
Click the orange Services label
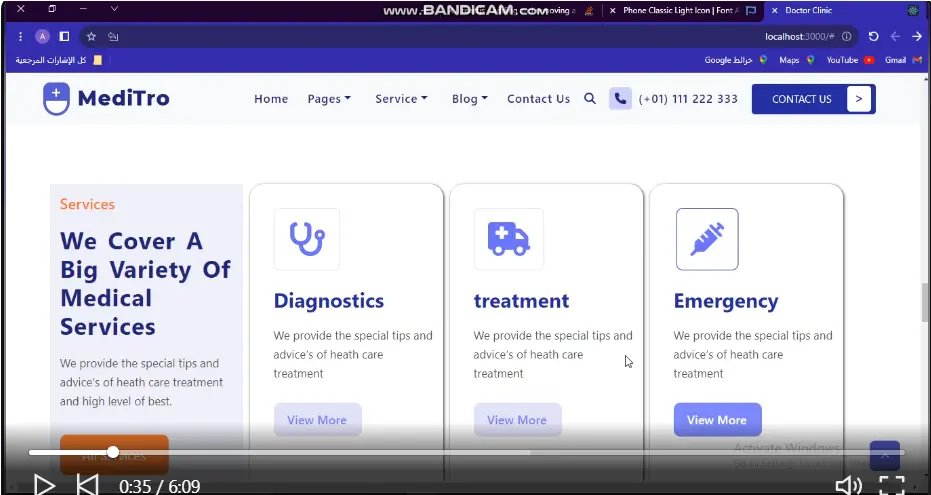click(87, 204)
